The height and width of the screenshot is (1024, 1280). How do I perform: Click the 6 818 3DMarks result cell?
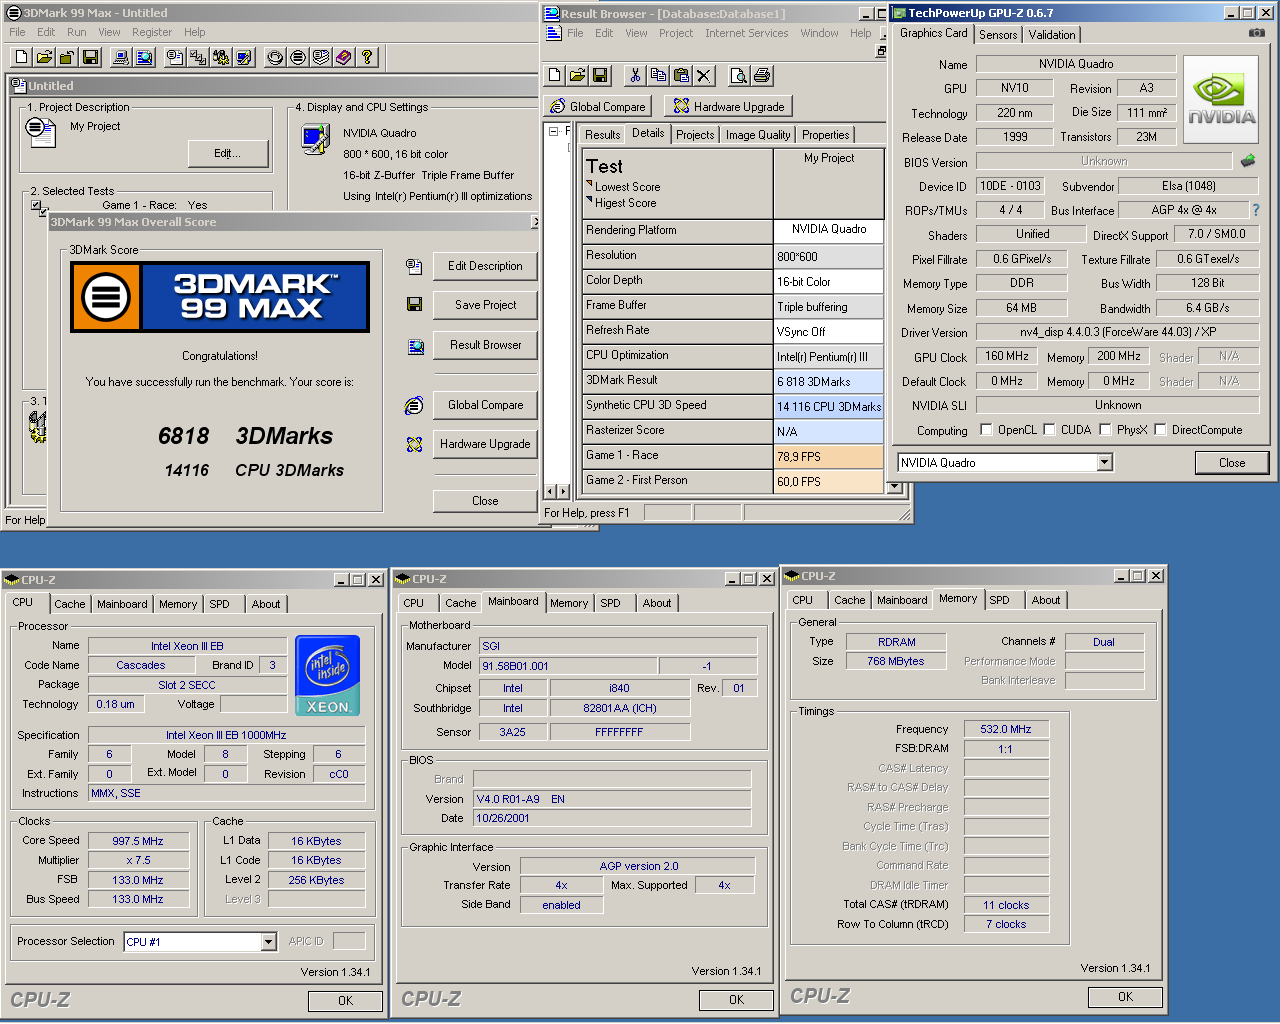point(829,381)
